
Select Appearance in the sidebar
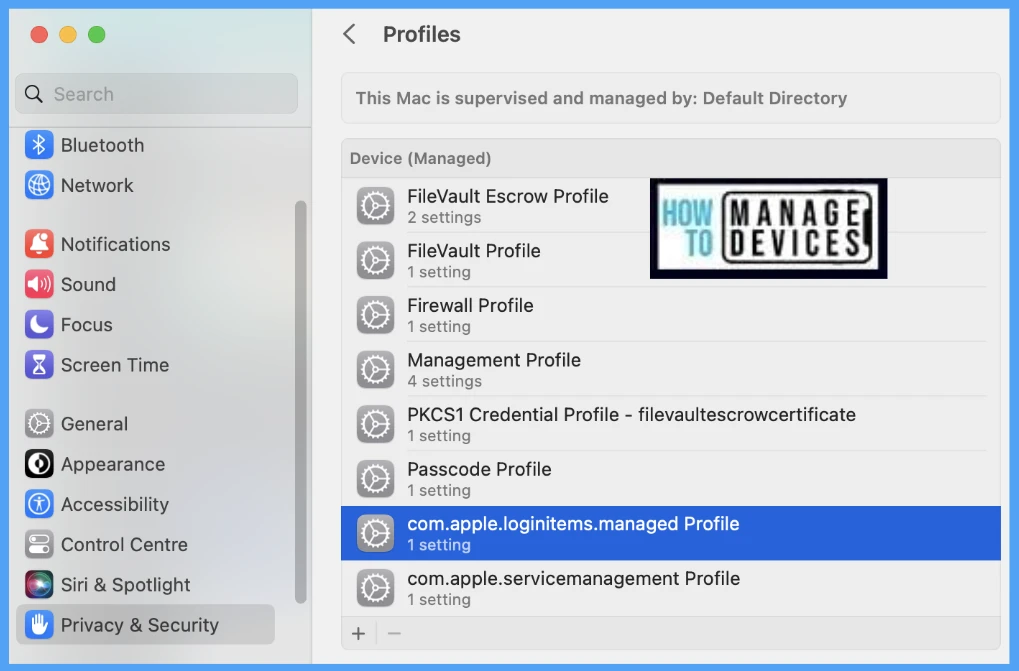click(x=113, y=464)
